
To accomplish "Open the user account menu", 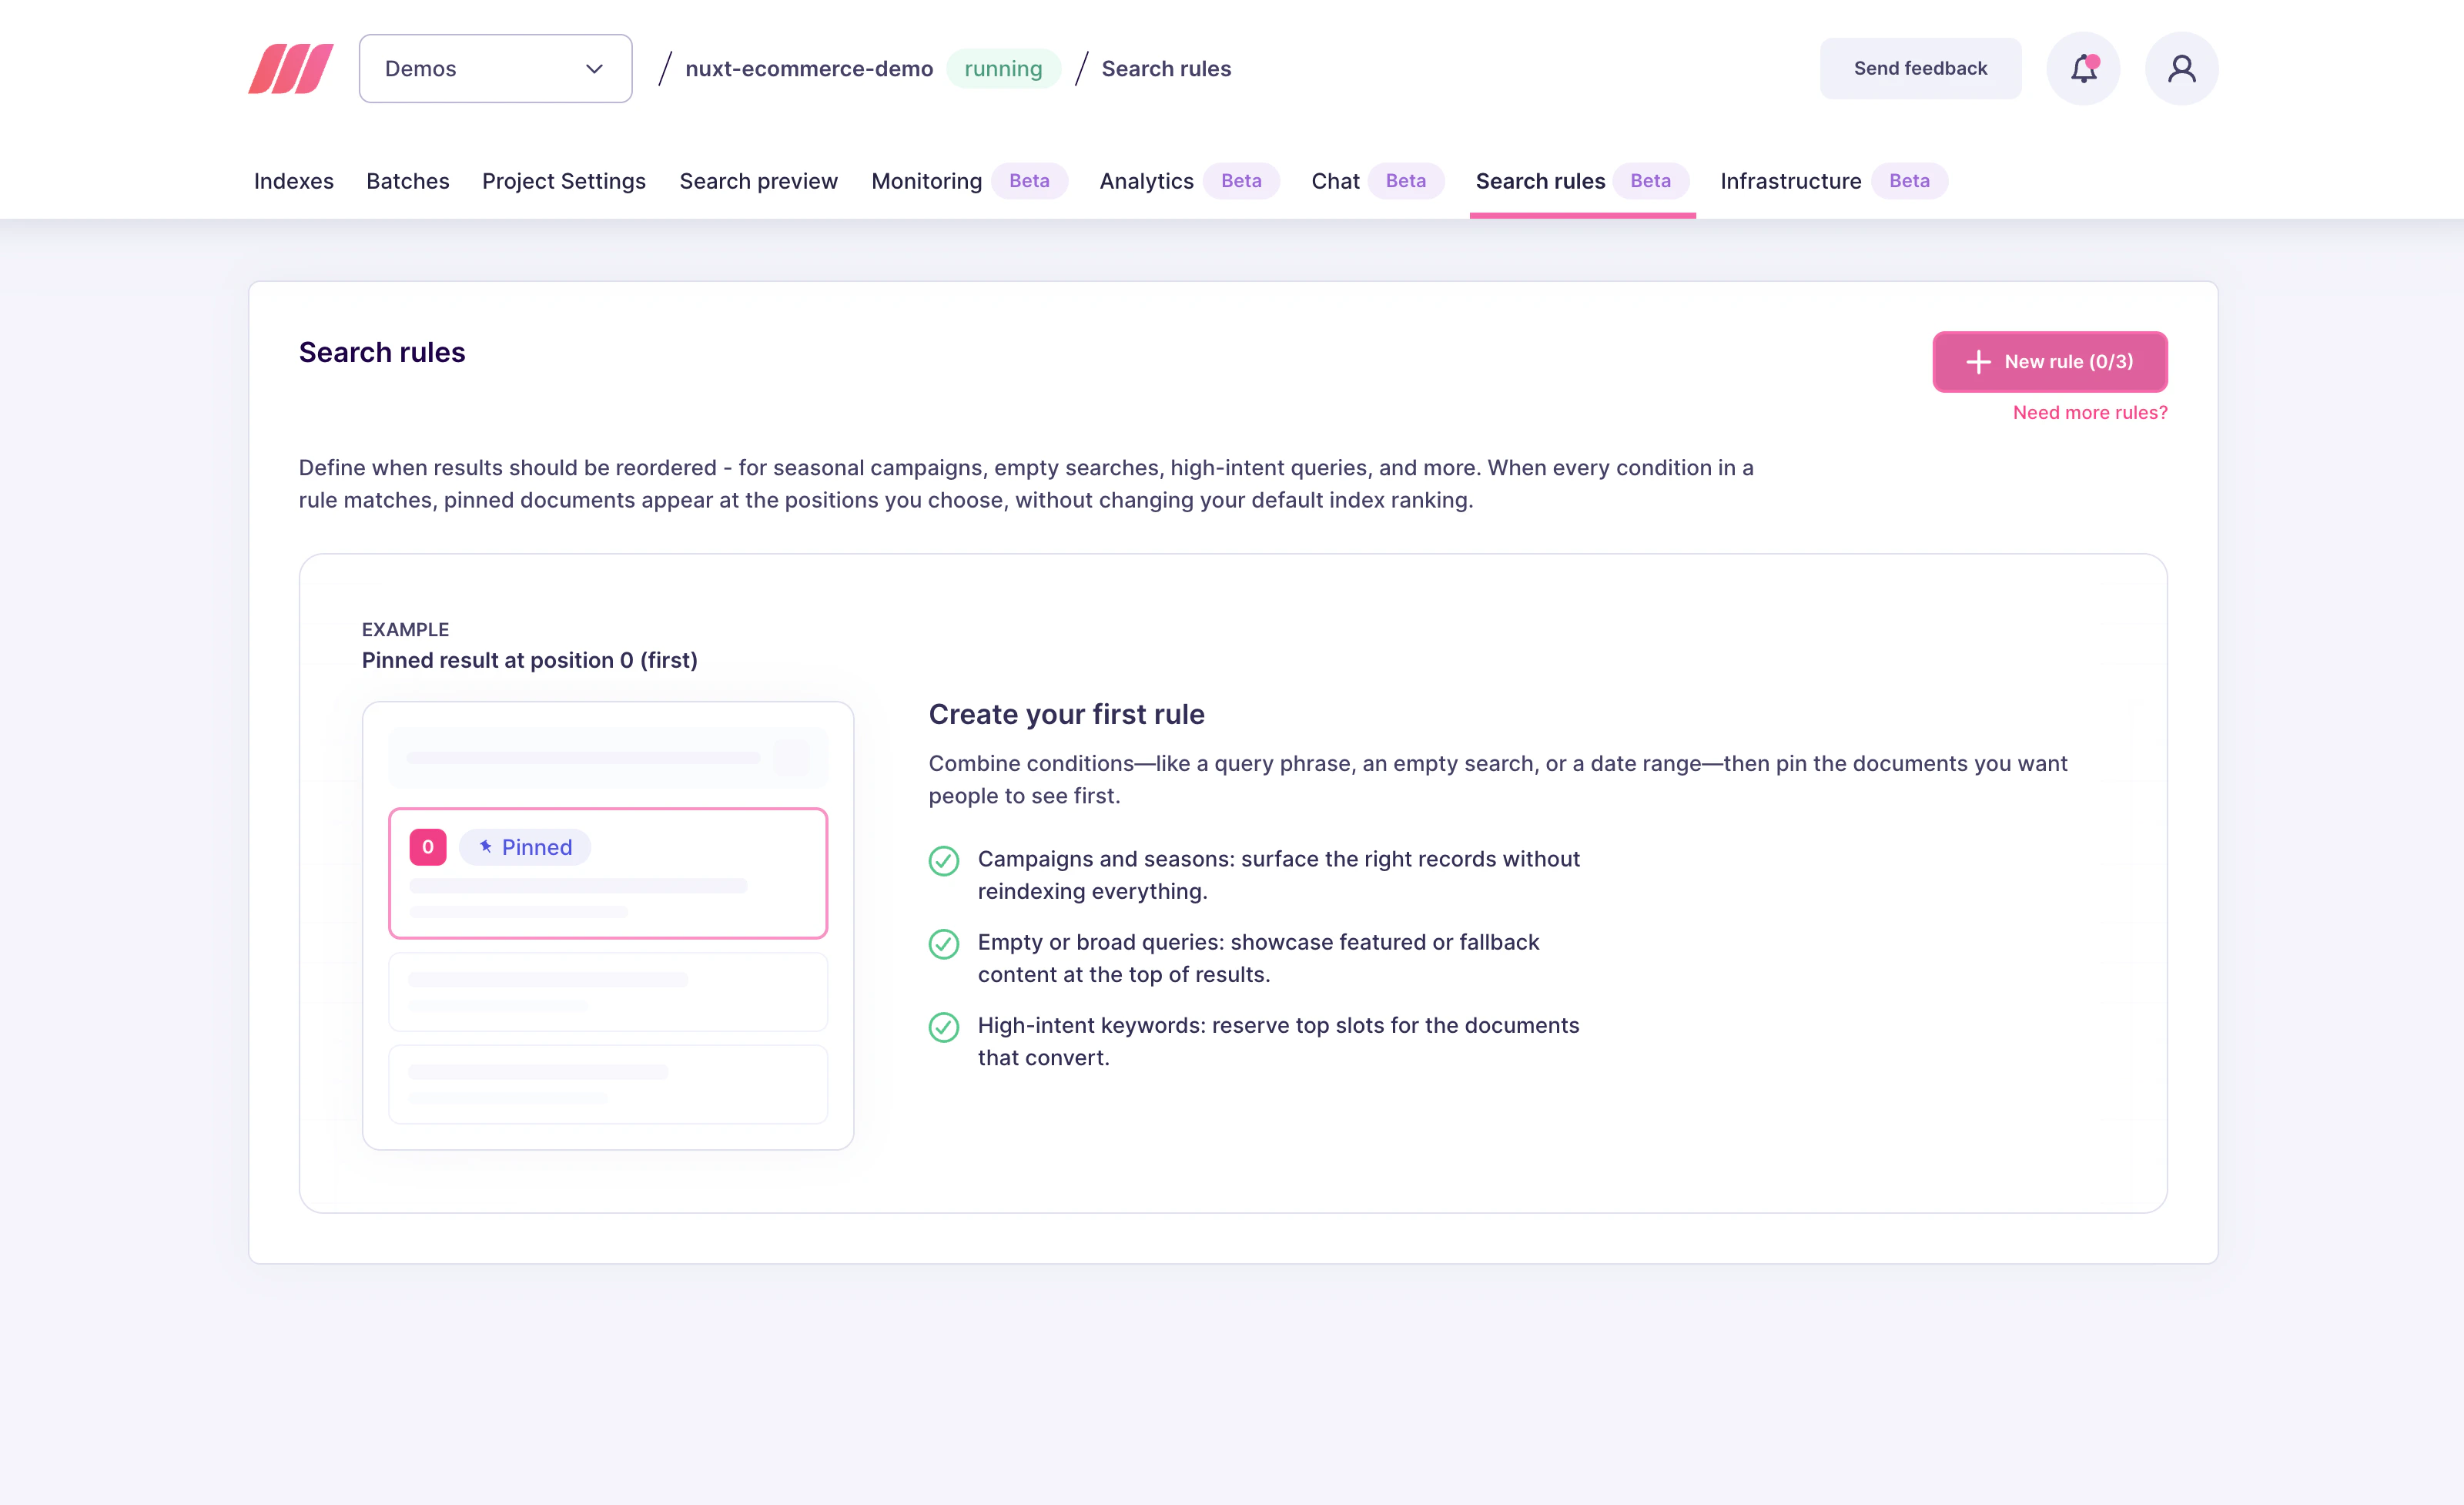I will point(2181,68).
